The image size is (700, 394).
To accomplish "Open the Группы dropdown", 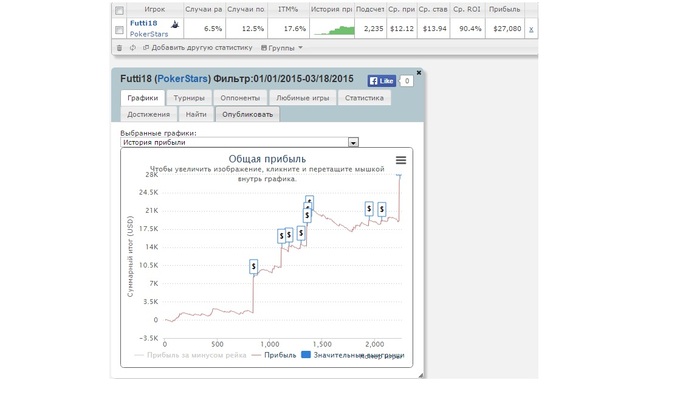I will (x=282, y=48).
